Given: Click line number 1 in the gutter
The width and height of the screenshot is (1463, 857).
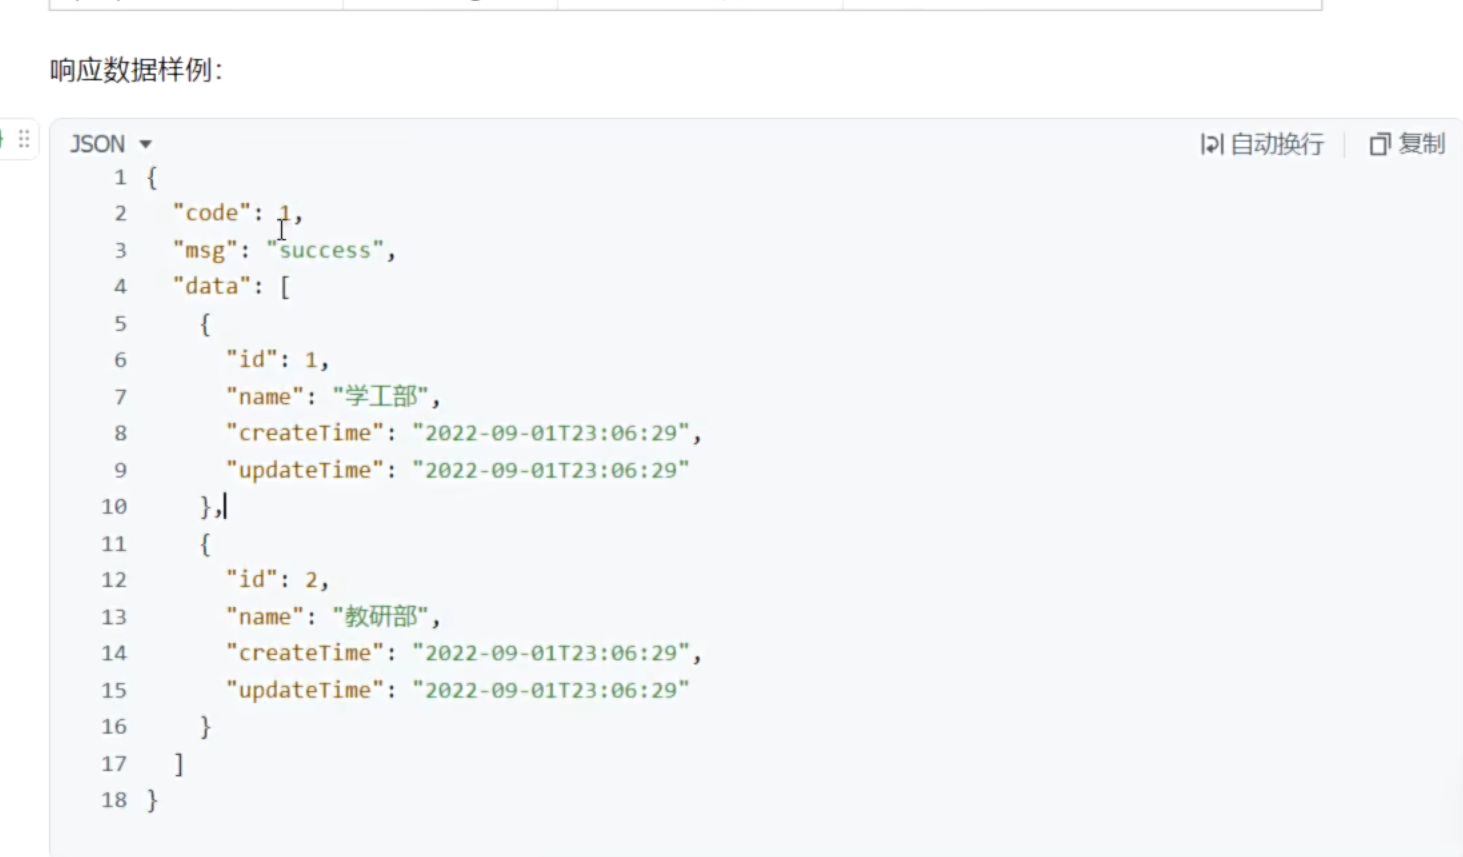Looking at the screenshot, I should pos(120,178).
